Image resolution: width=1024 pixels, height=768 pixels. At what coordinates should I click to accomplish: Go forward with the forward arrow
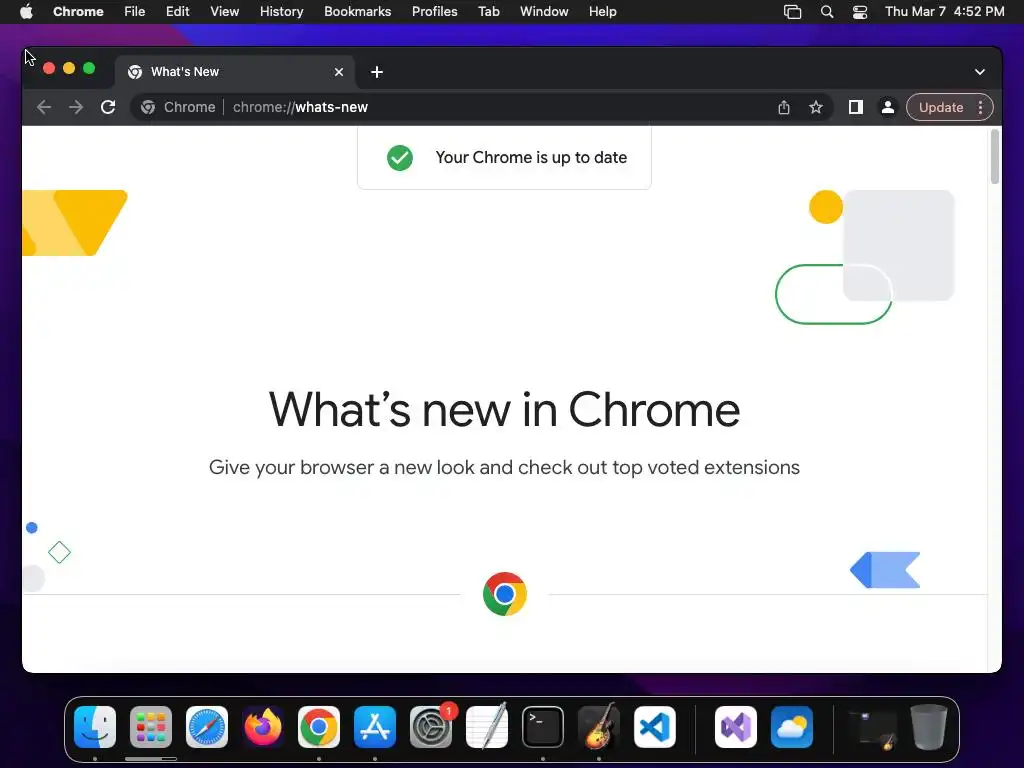(x=76, y=107)
